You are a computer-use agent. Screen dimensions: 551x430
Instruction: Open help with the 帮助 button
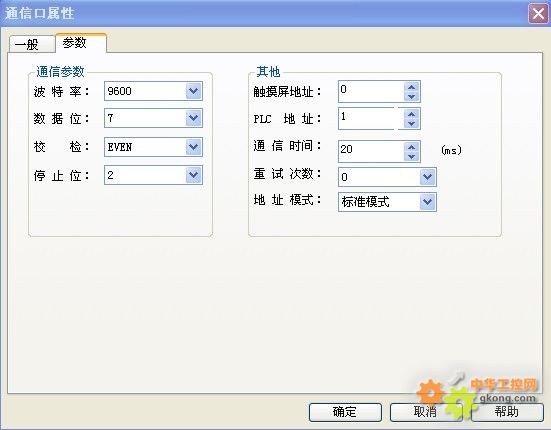click(507, 412)
